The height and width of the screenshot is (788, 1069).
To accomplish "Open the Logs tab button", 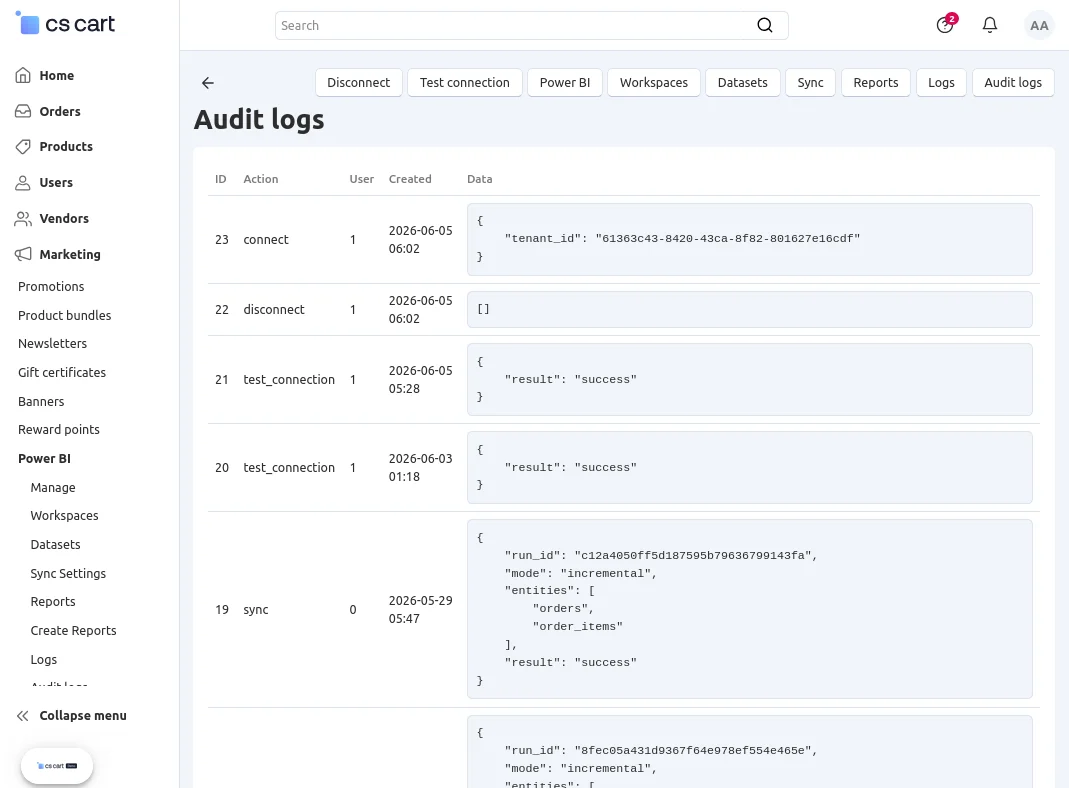I will 942,82.
